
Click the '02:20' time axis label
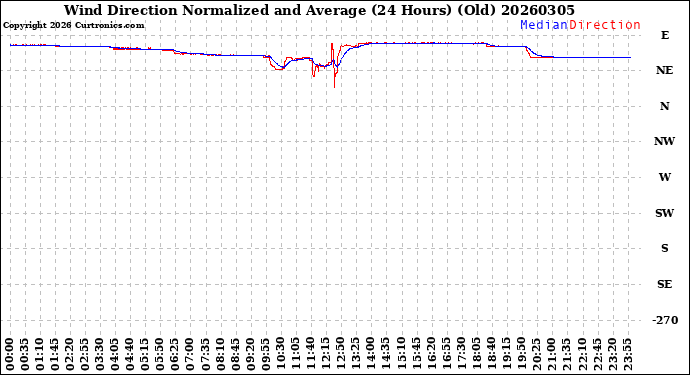[70, 355]
